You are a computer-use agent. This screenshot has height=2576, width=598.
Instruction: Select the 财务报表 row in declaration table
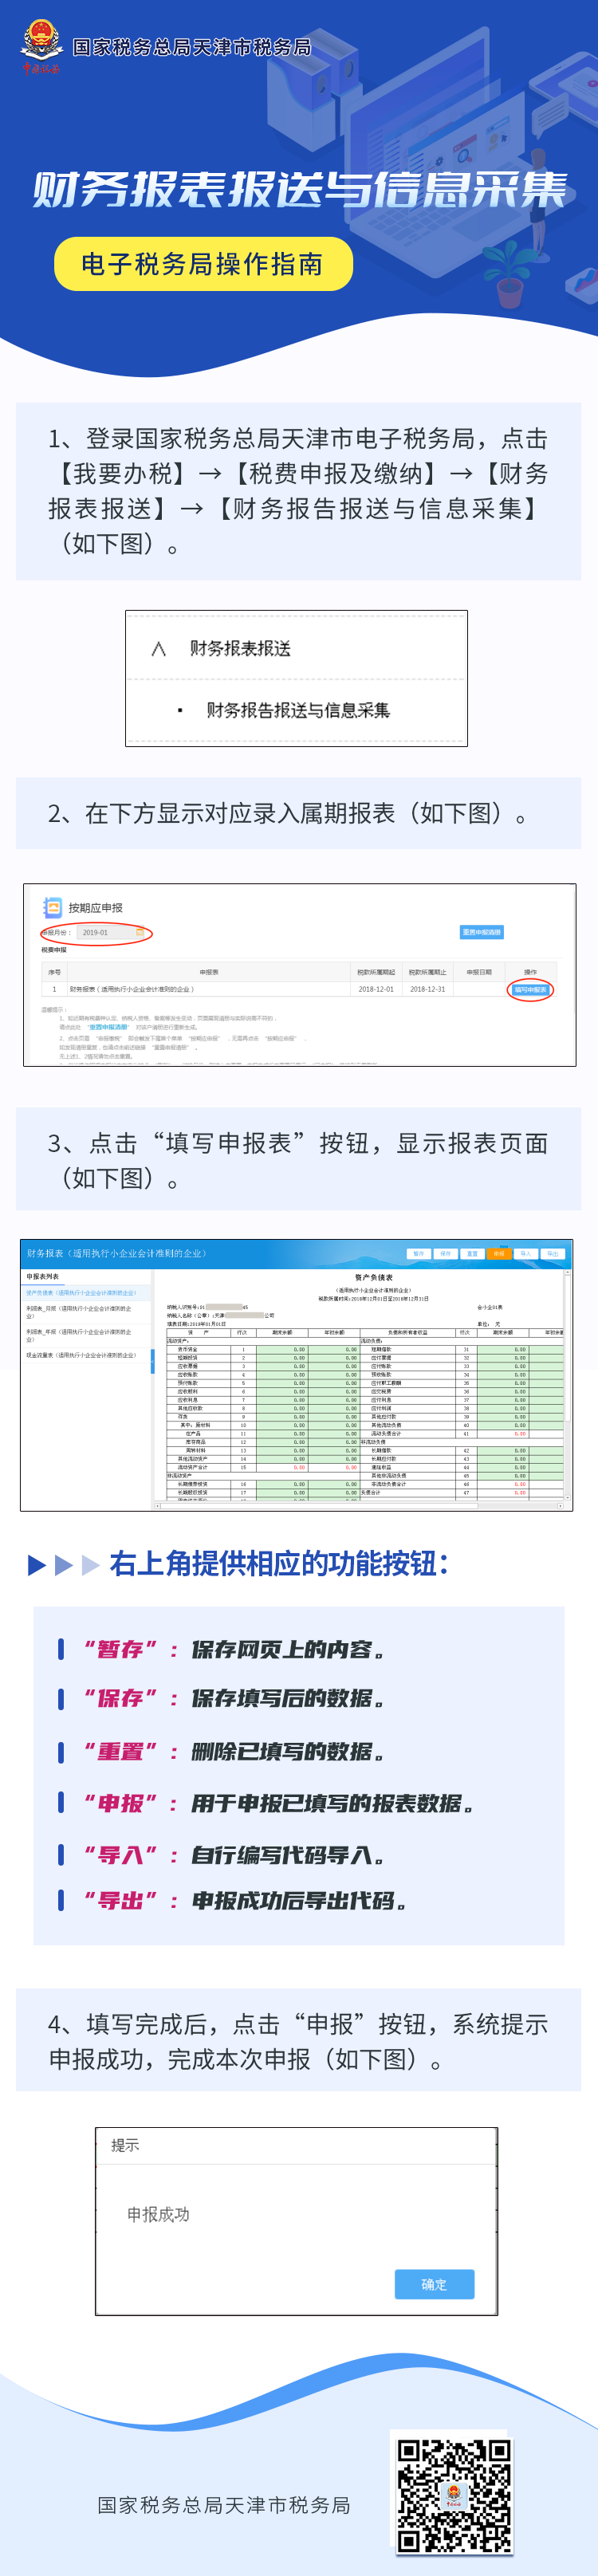coord(298,989)
